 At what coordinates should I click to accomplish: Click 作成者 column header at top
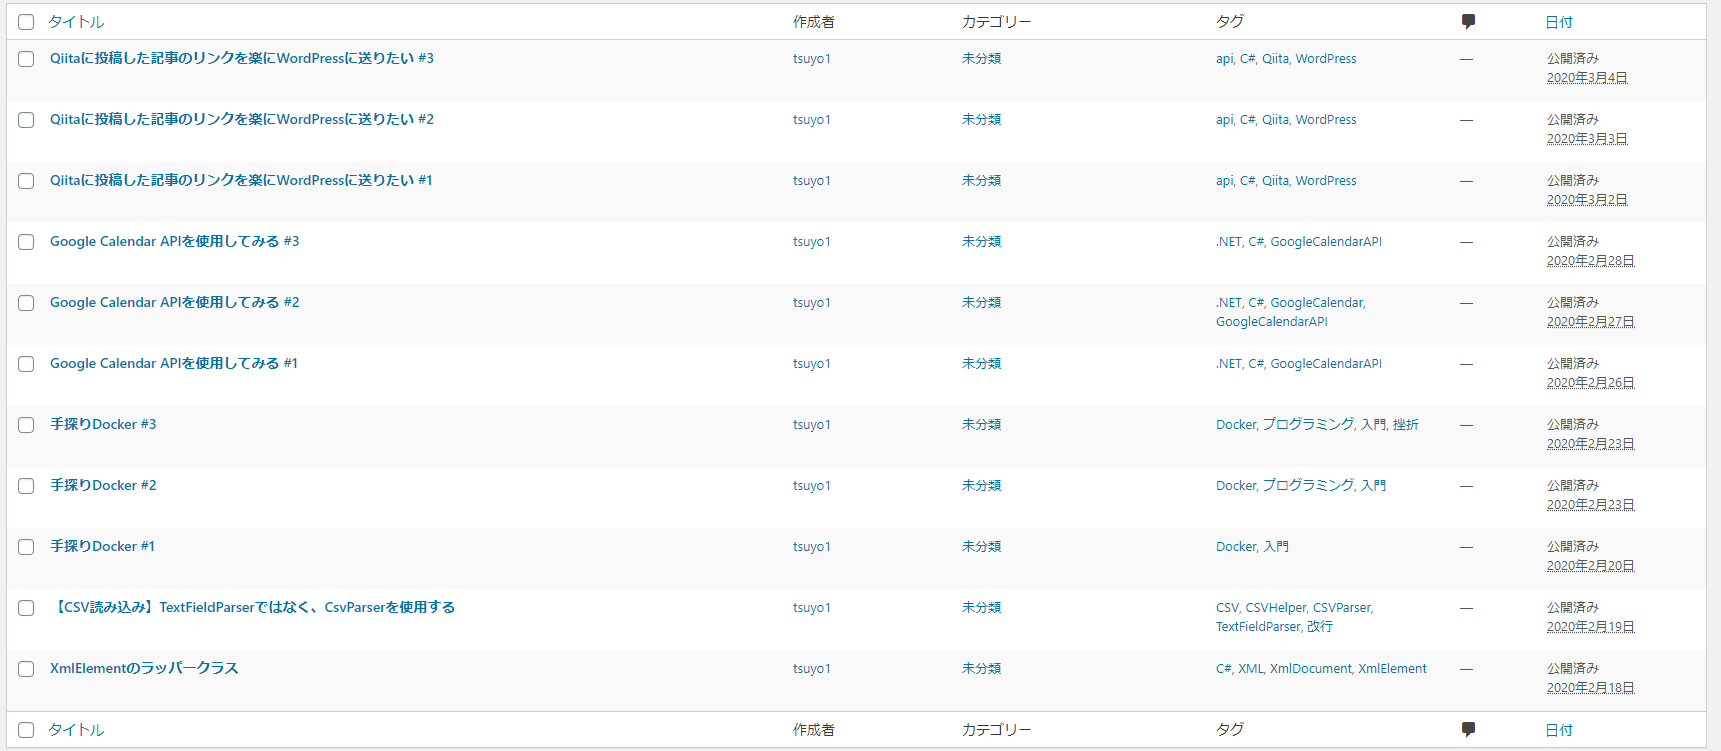pos(814,22)
